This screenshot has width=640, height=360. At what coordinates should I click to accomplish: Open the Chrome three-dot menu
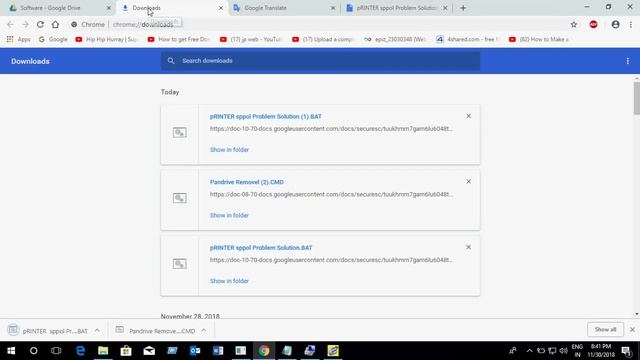[x=631, y=24]
